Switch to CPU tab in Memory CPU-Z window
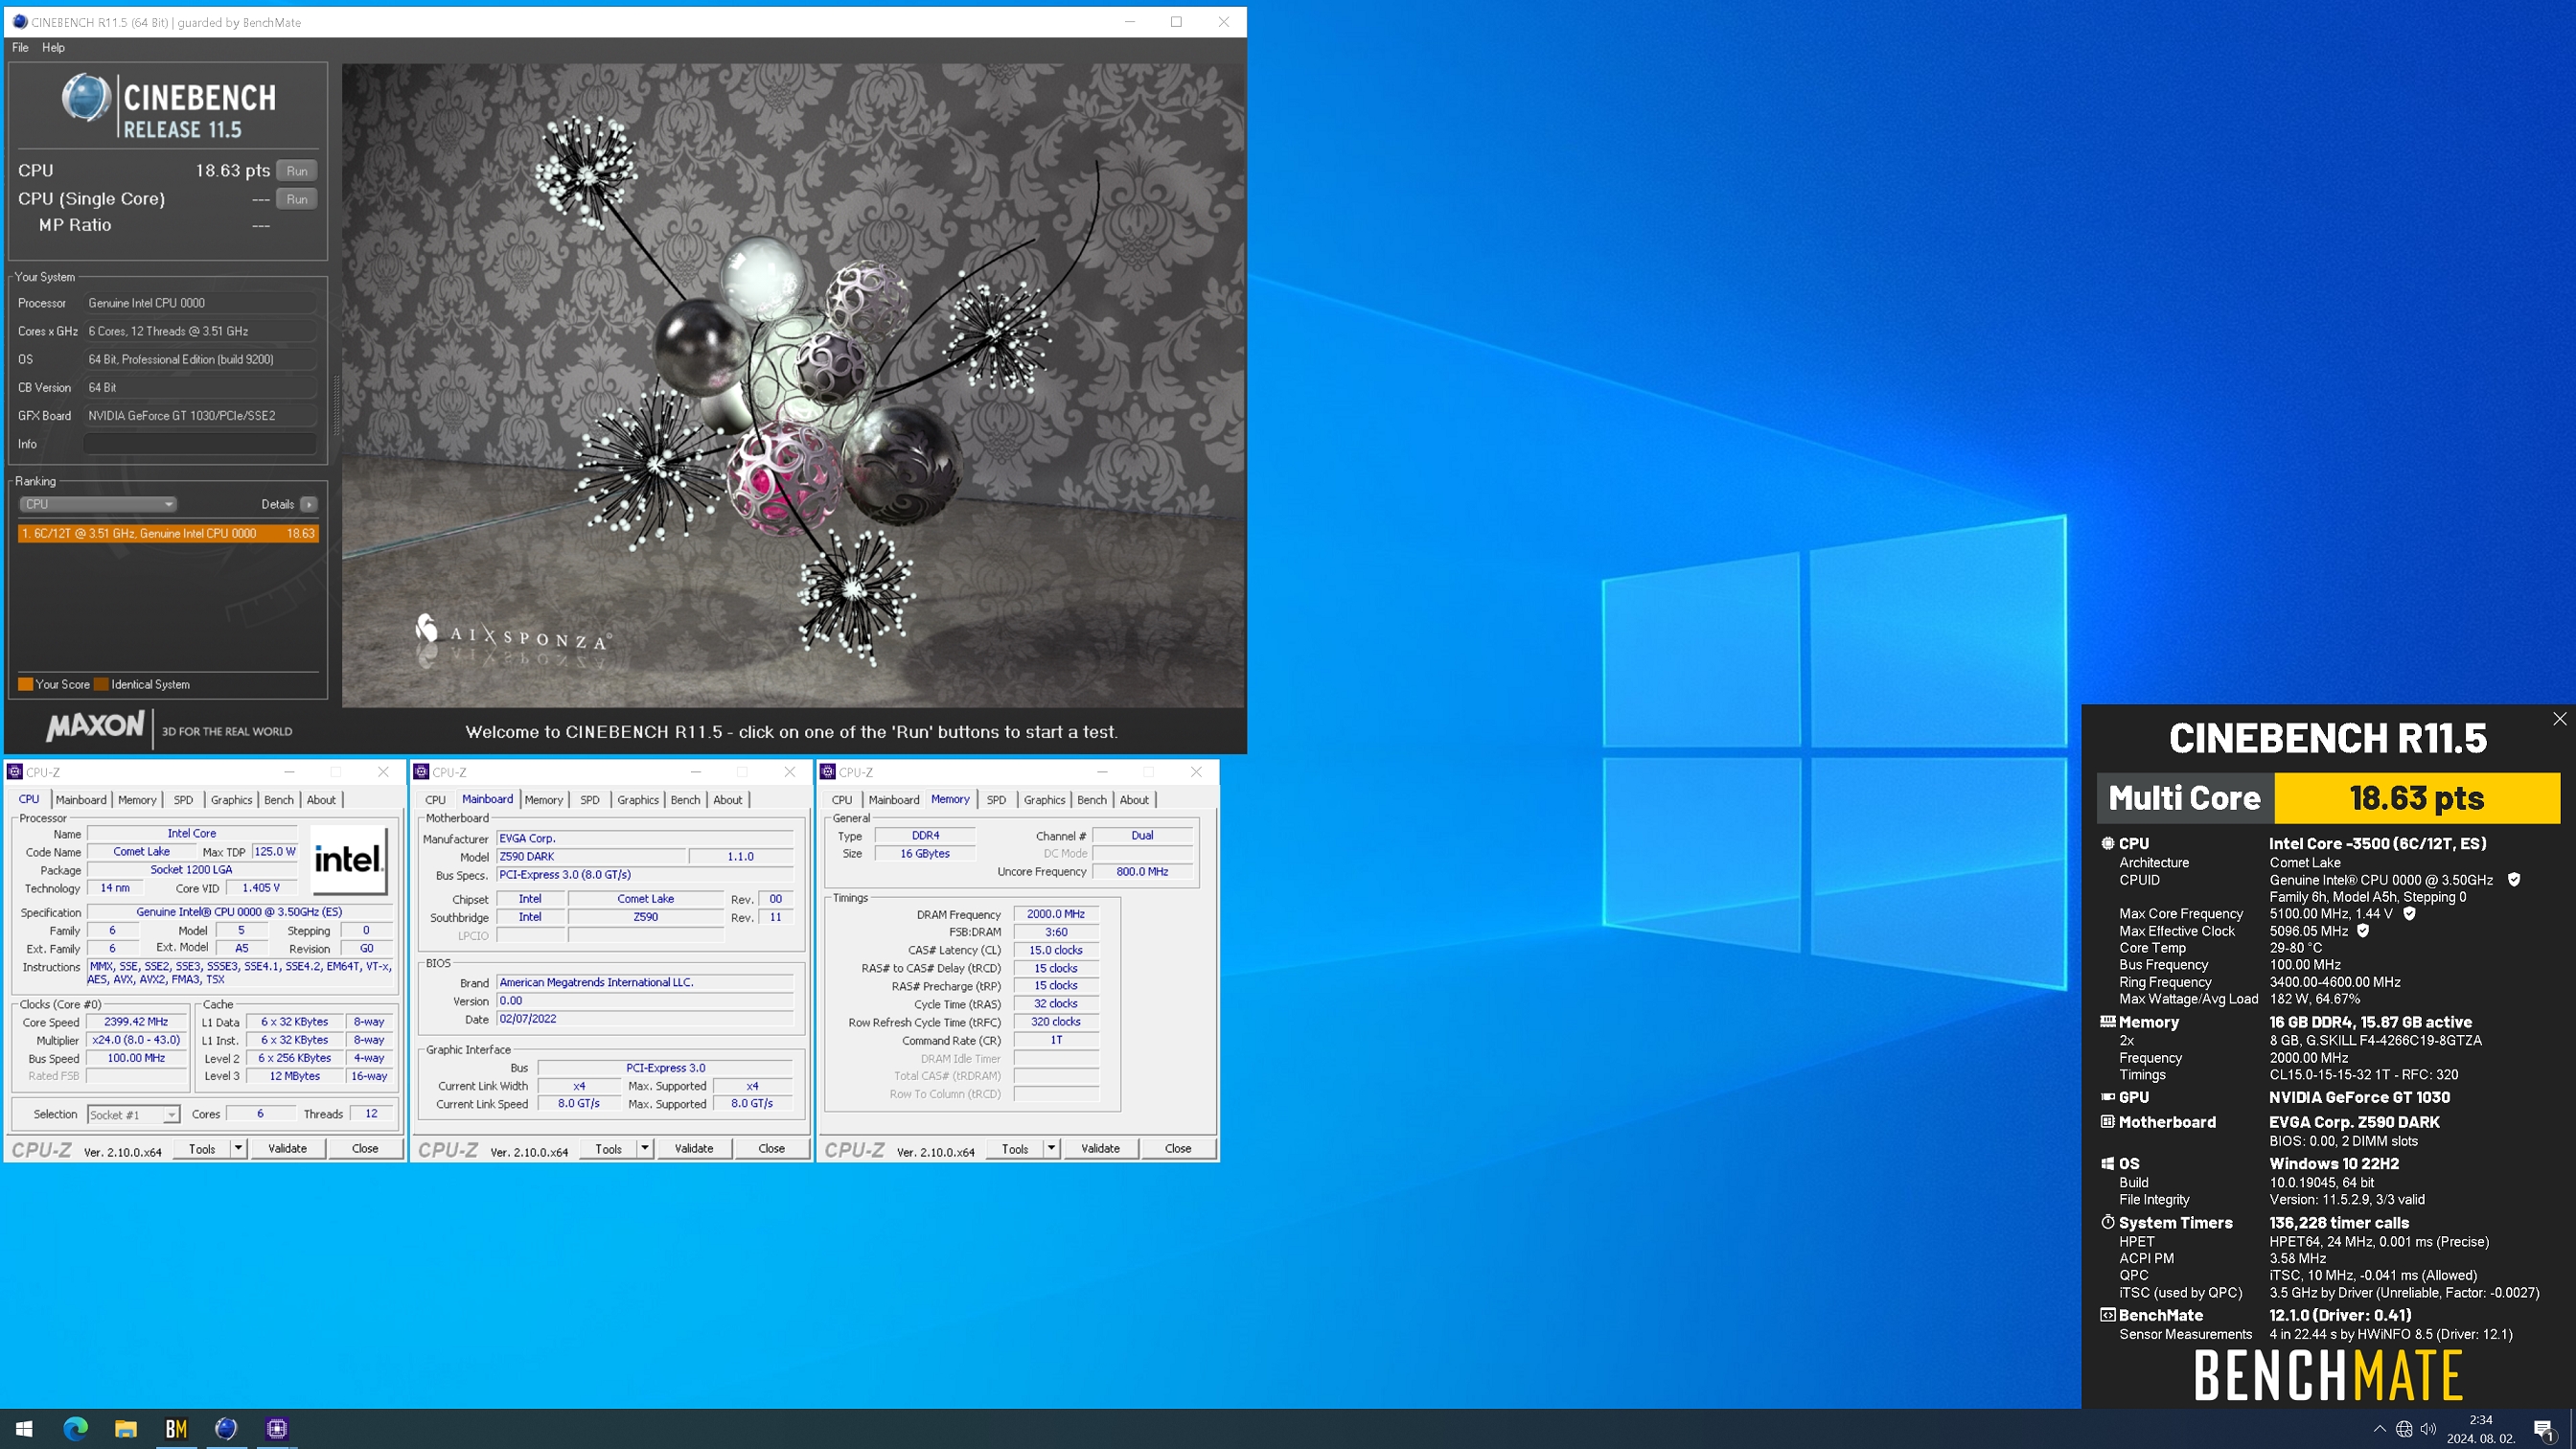2576x1449 pixels. pos(842,799)
